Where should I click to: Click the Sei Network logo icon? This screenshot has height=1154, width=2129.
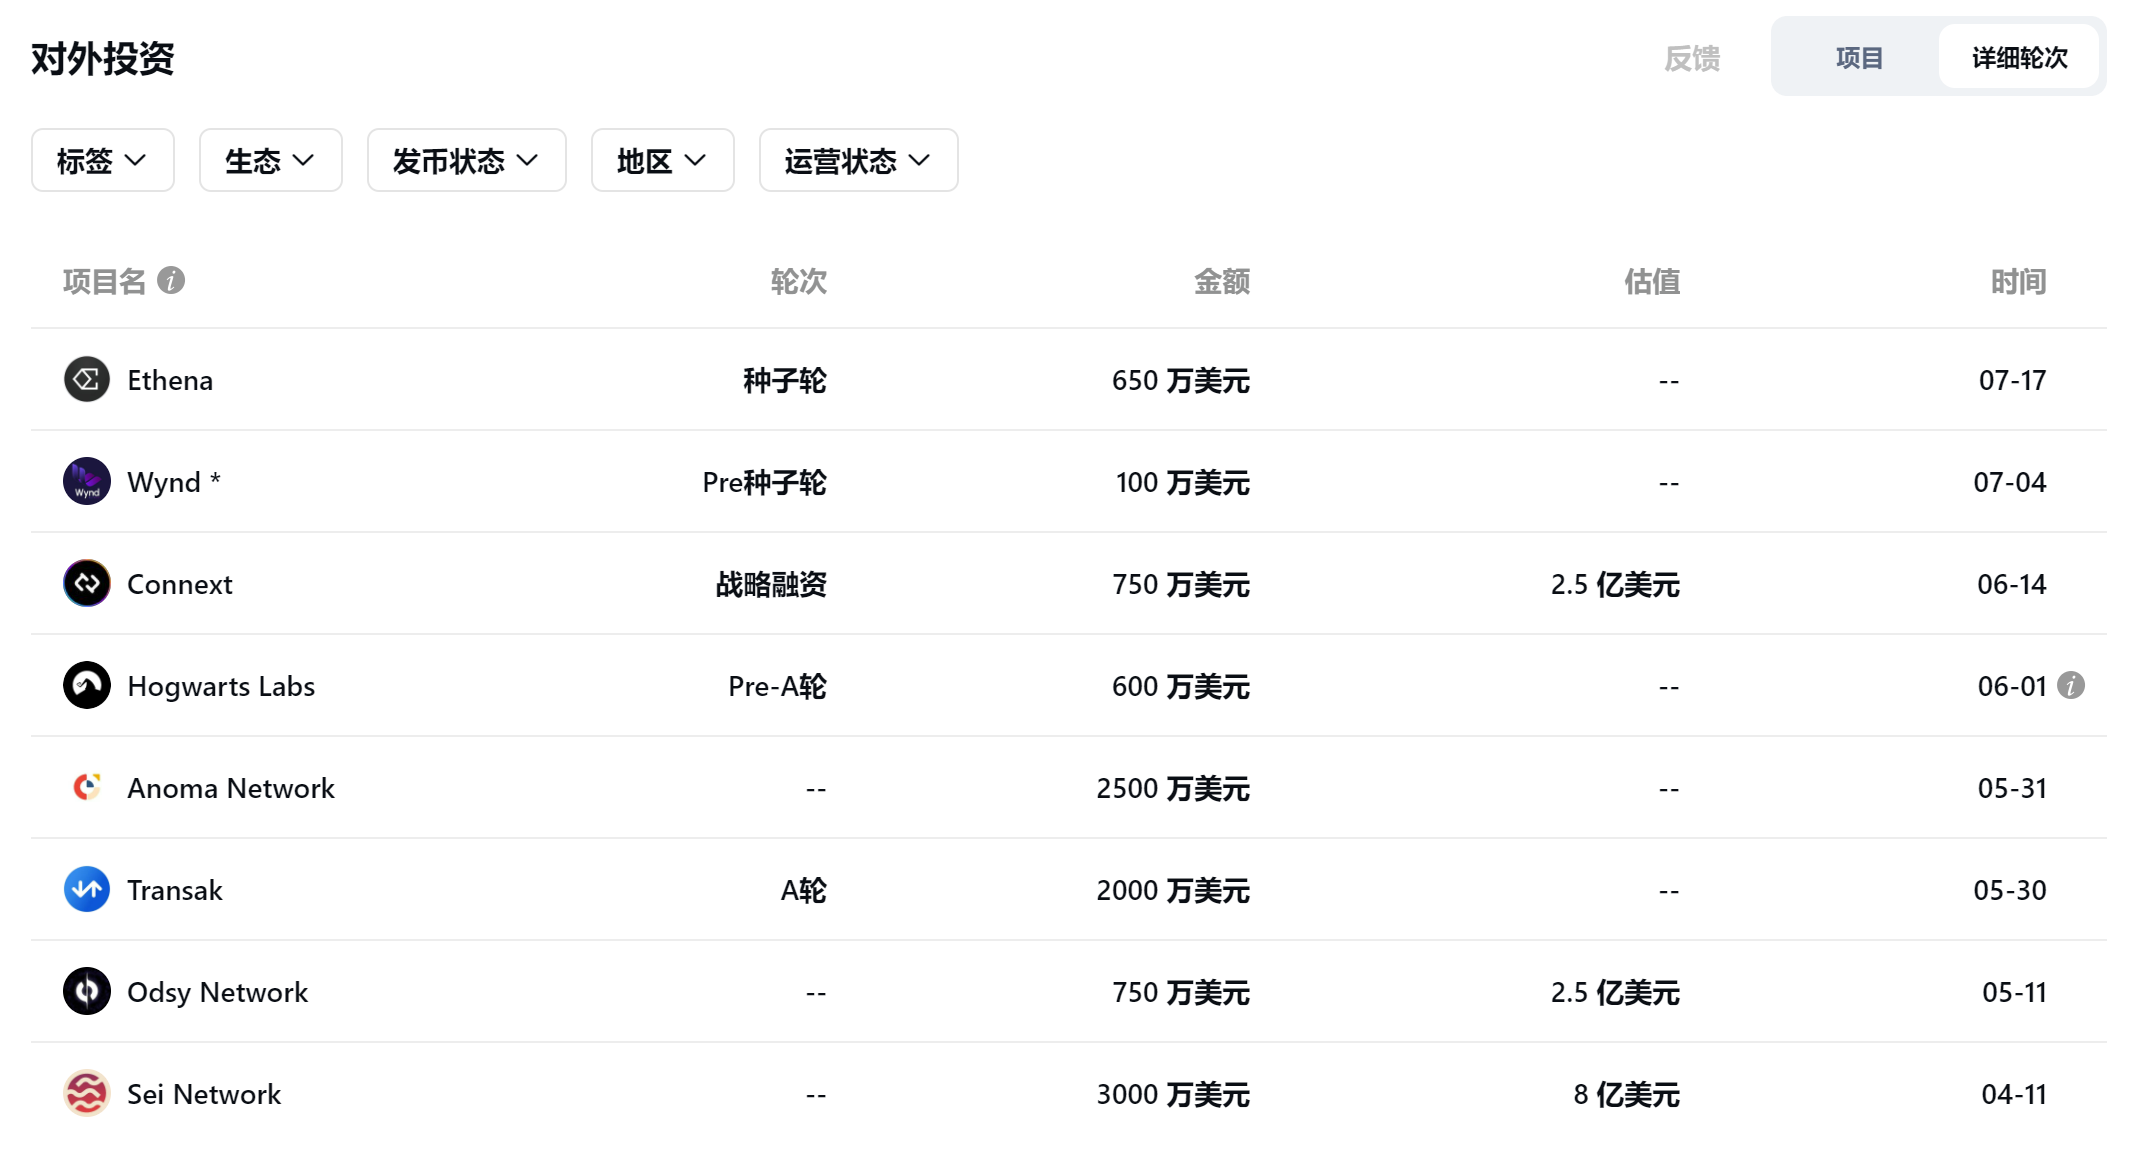[x=87, y=1094]
